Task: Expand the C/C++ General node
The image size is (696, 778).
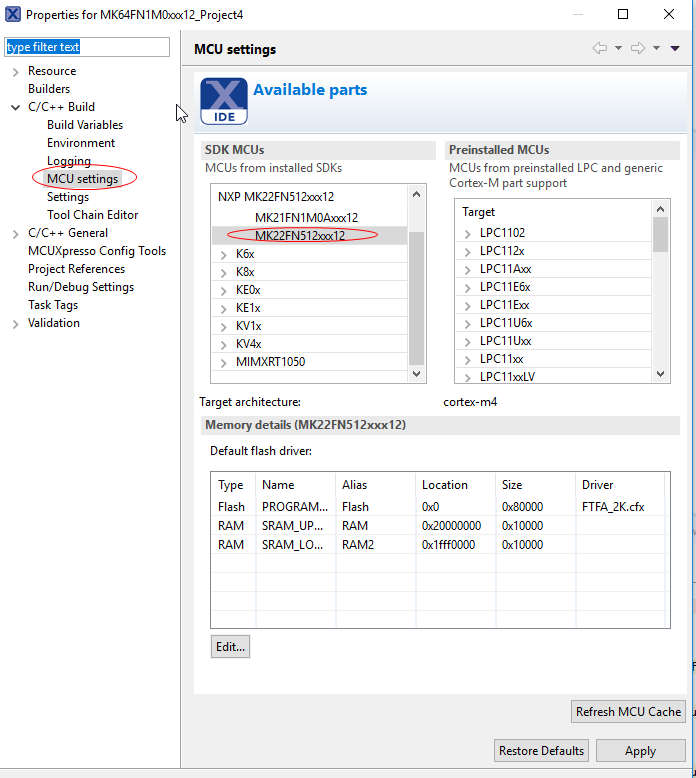Action: 15,234
